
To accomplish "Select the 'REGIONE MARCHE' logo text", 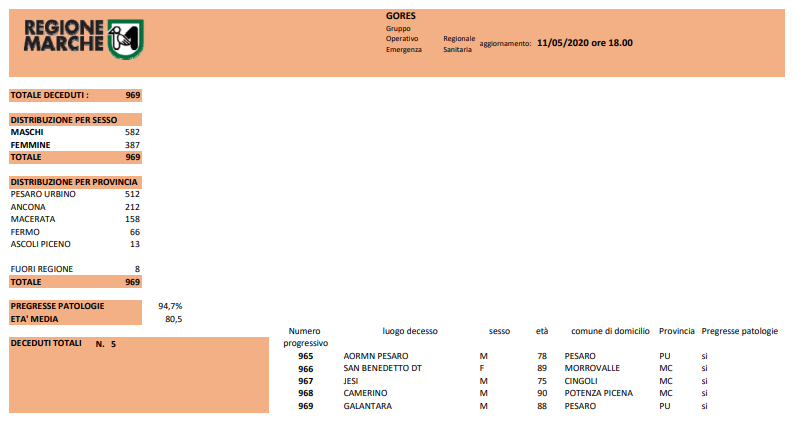I will [x=64, y=35].
